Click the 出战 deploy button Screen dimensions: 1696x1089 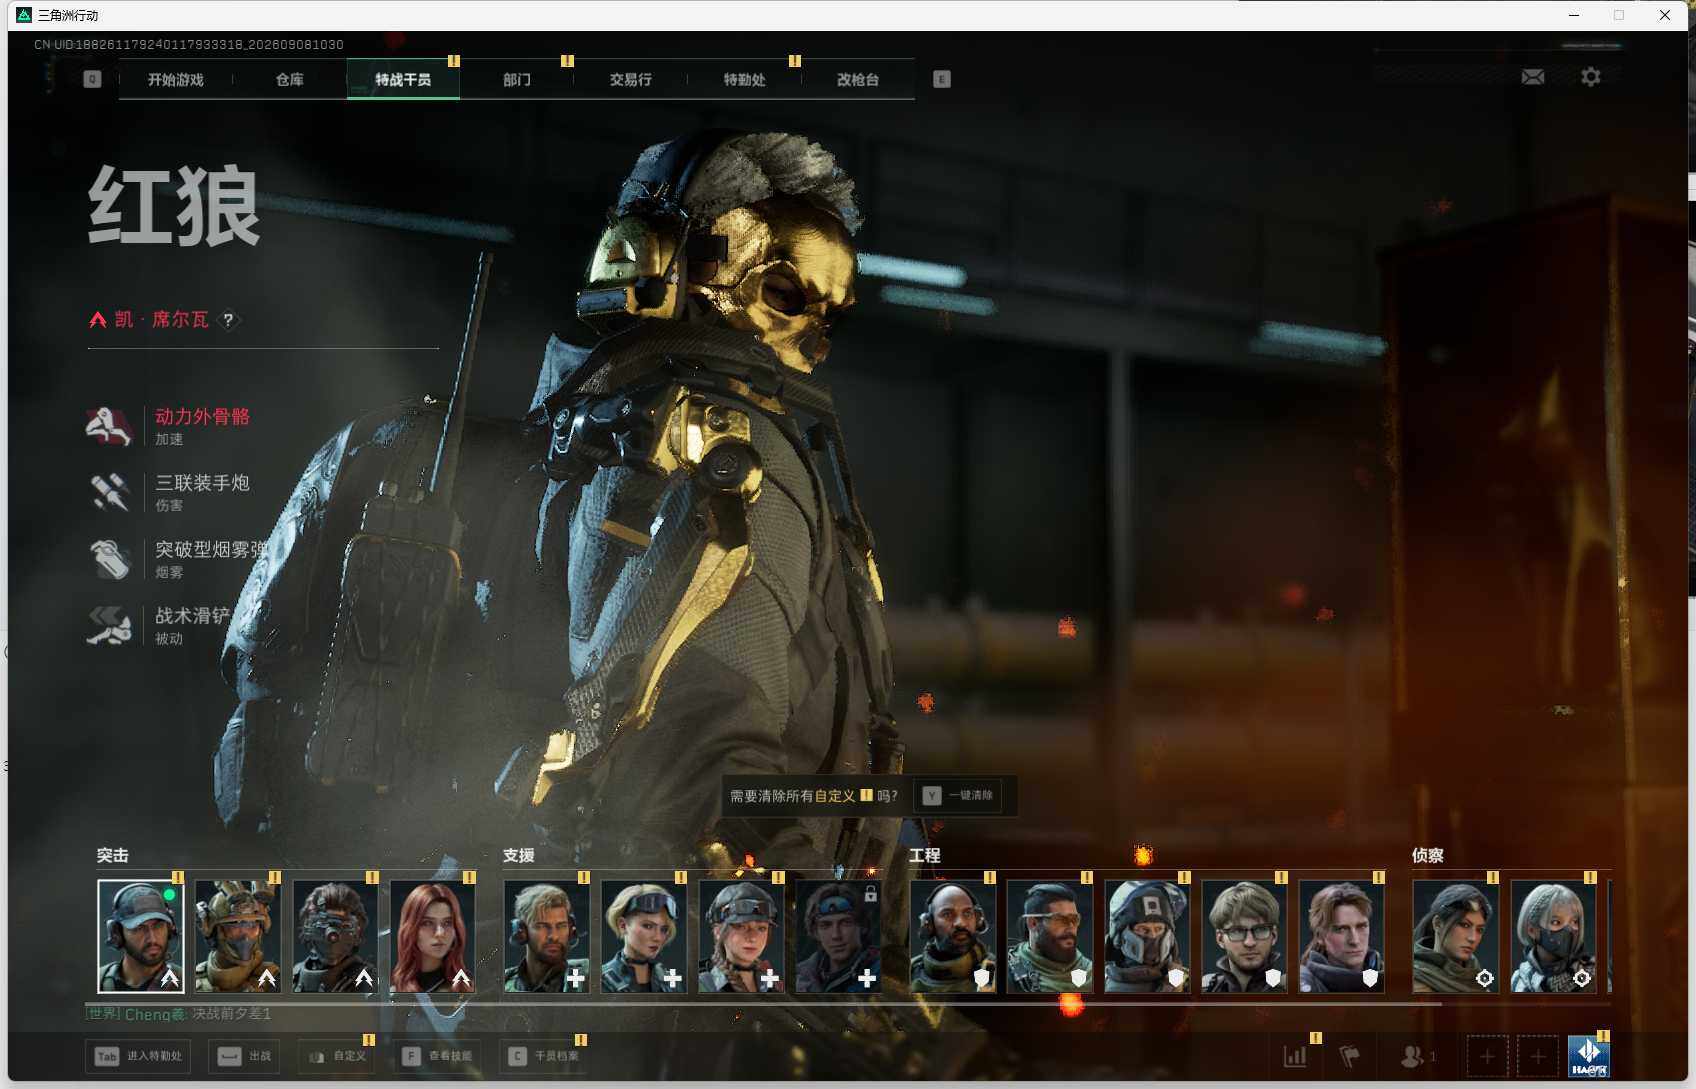(245, 1056)
